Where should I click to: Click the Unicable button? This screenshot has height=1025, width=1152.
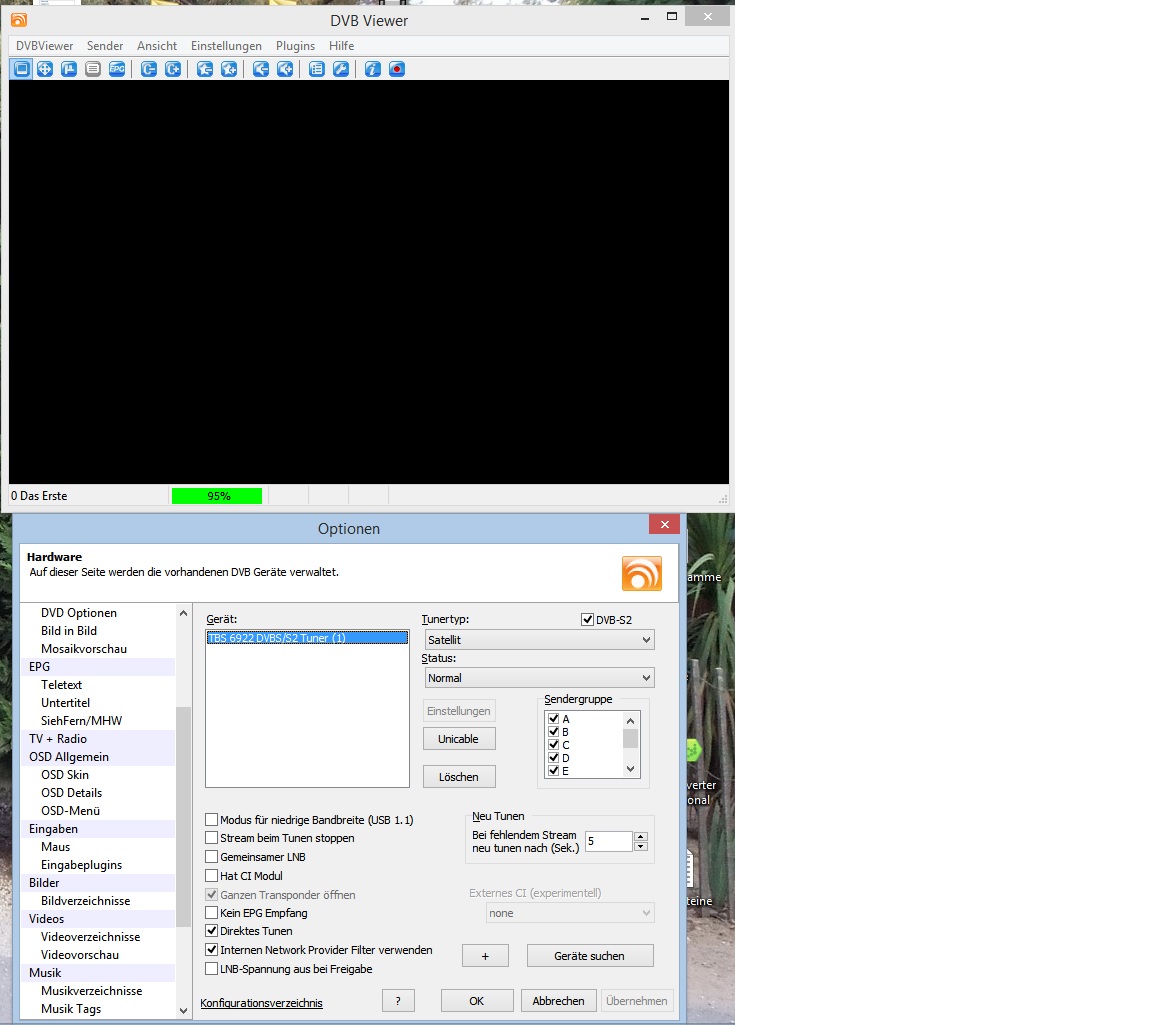click(x=458, y=739)
